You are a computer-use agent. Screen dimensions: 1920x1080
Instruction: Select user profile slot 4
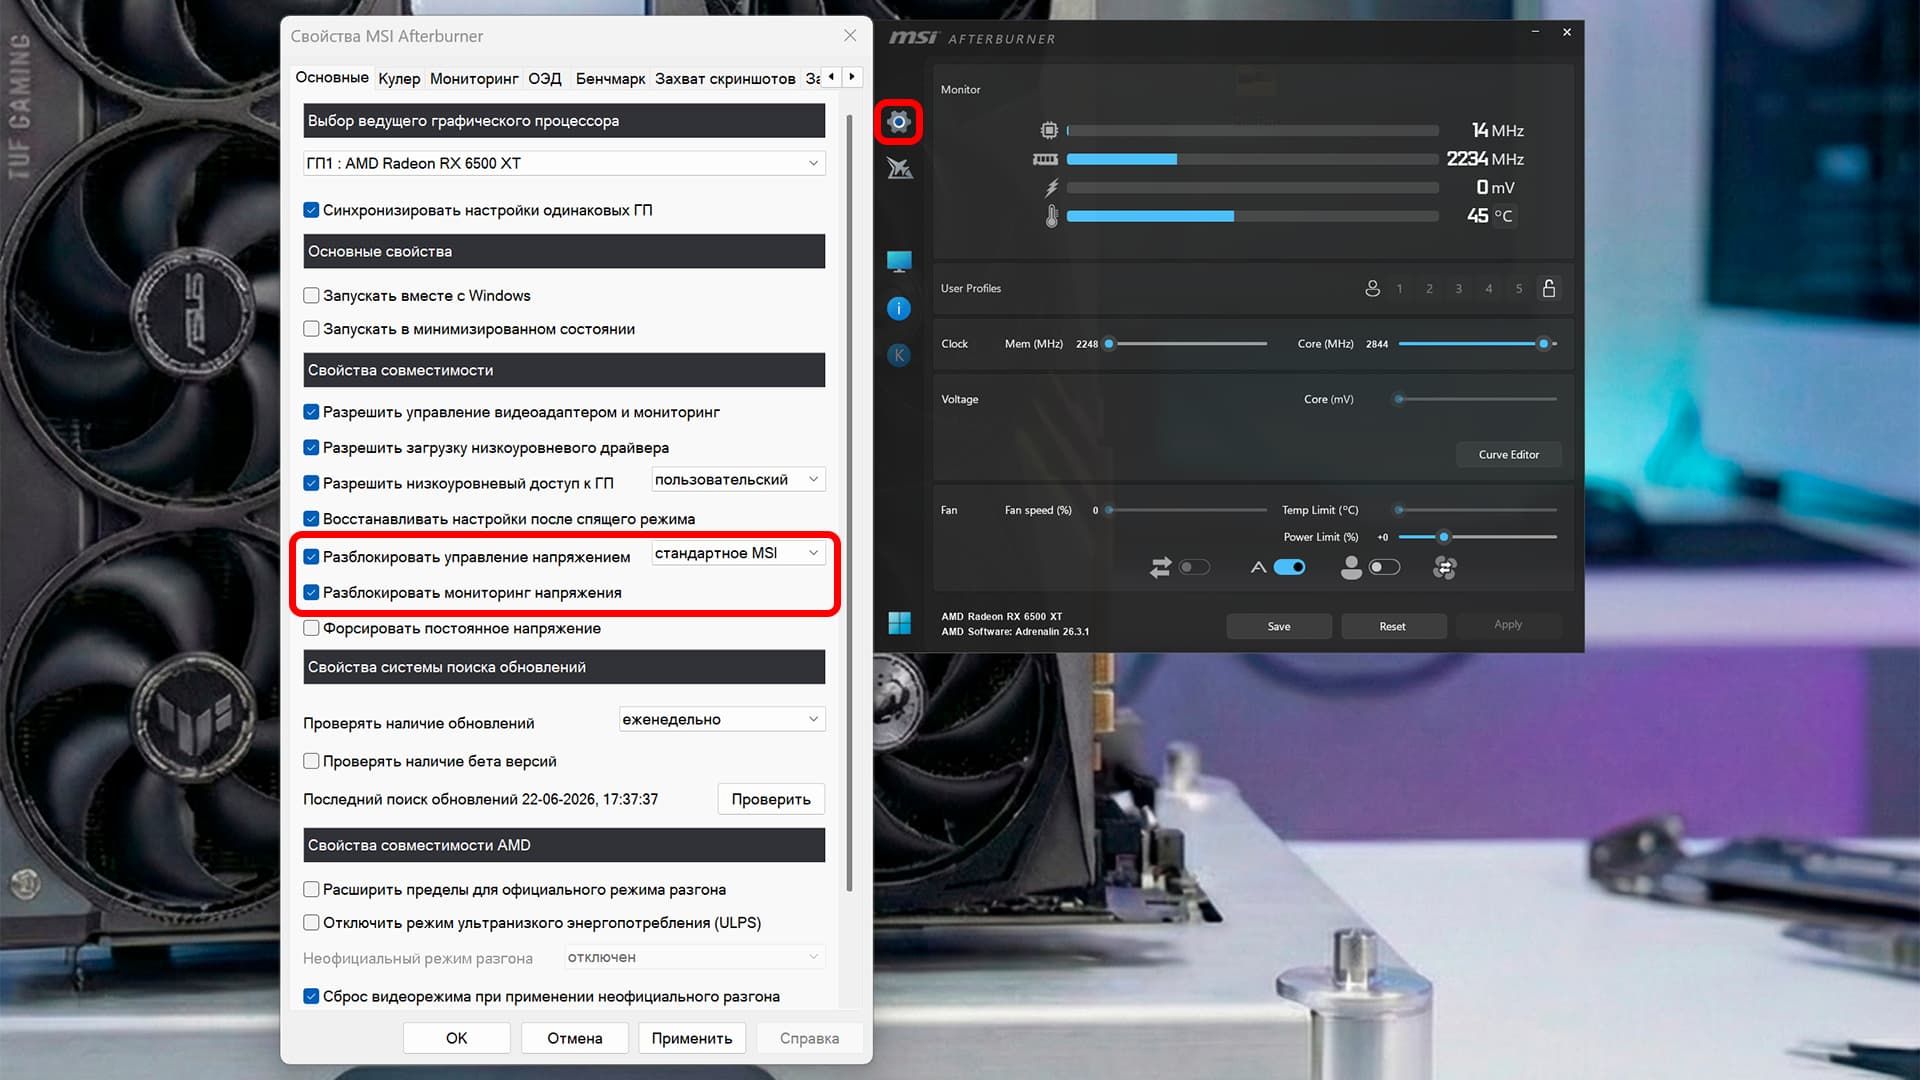(x=1488, y=289)
